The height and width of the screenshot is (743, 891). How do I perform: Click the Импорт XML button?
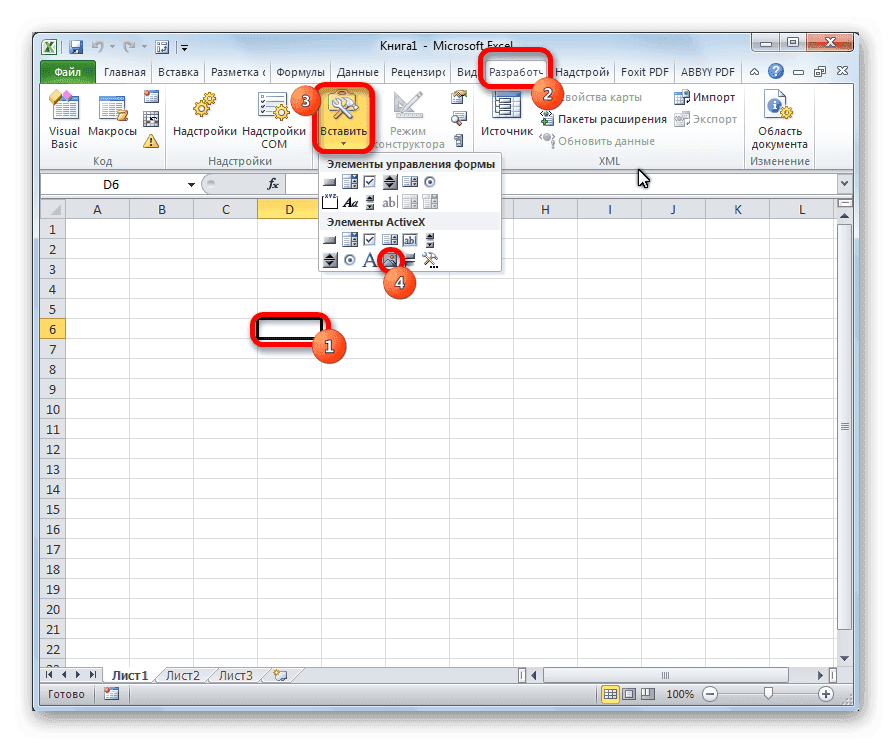point(711,96)
